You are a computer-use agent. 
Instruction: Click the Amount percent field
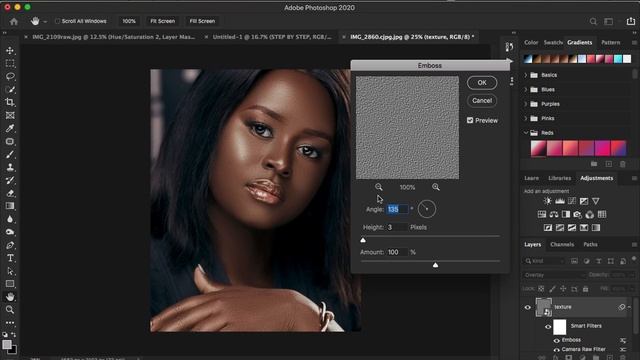397,252
